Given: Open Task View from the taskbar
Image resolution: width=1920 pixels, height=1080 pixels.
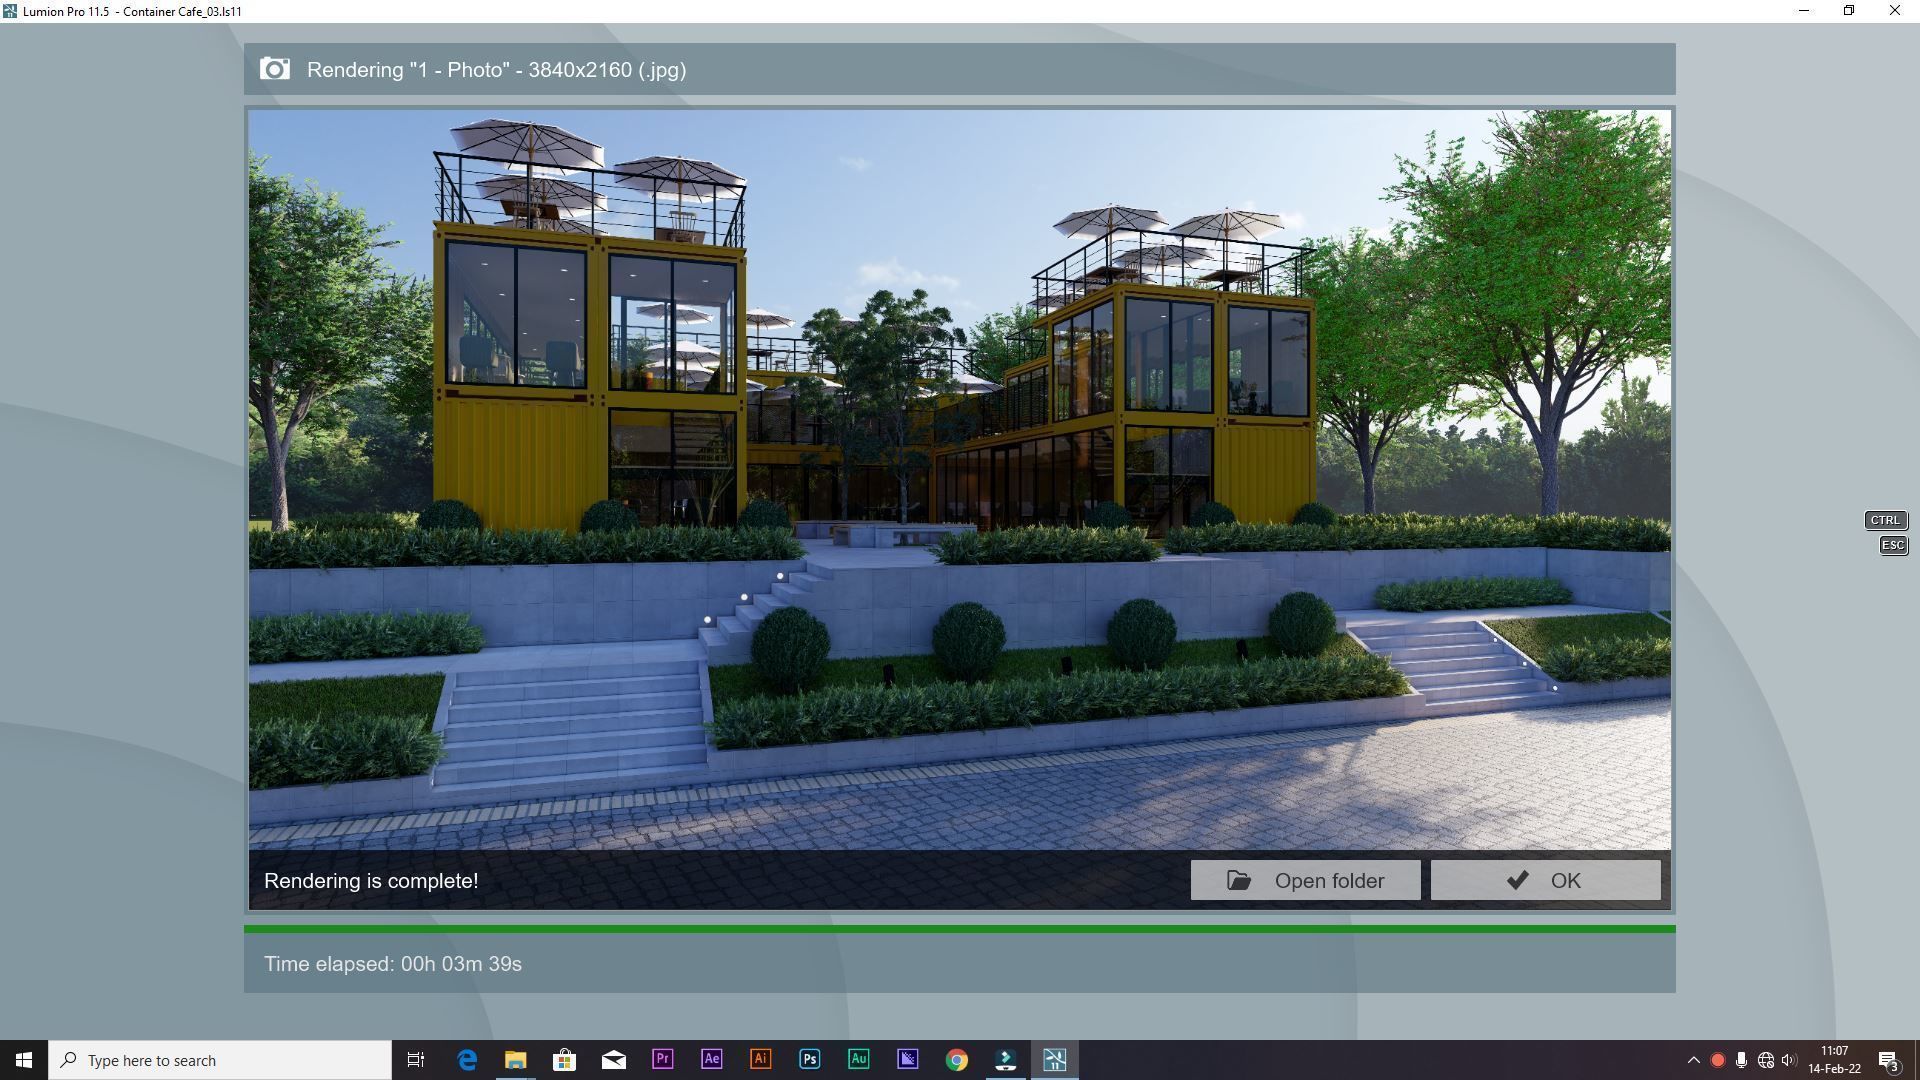Looking at the screenshot, I should [x=416, y=1060].
